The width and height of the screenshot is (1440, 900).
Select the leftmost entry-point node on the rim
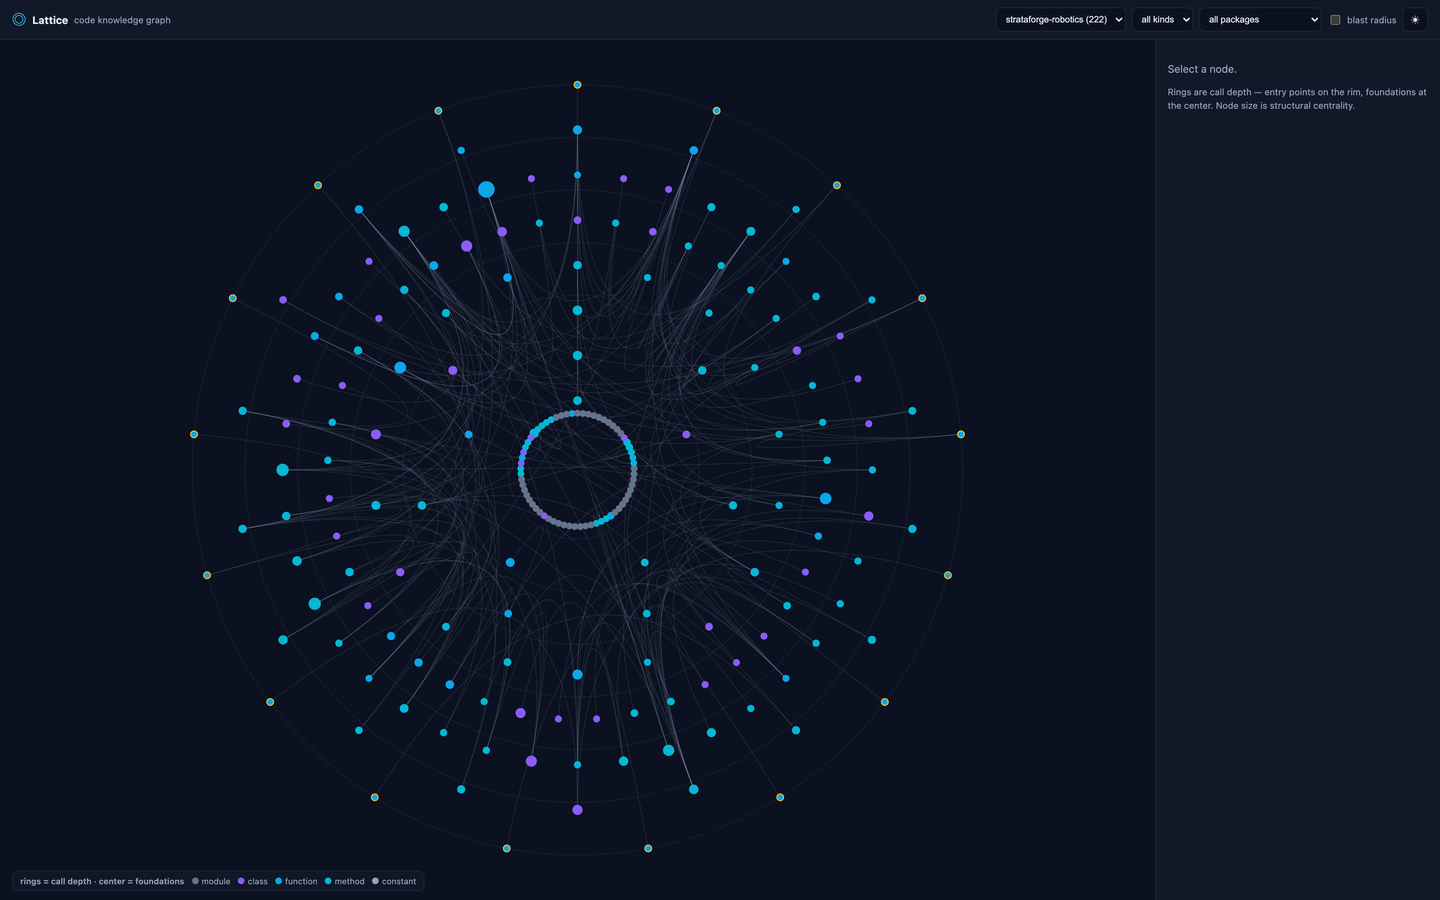pyautogui.click(x=194, y=435)
